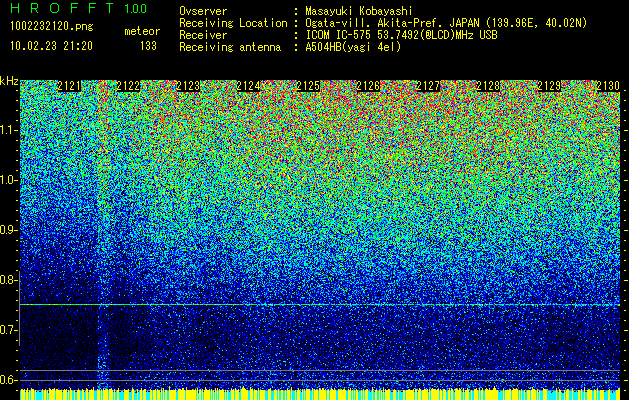Click the observer name Masayuki Kobayashi
The height and width of the screenshot is (400, 629).
(358, 11)
